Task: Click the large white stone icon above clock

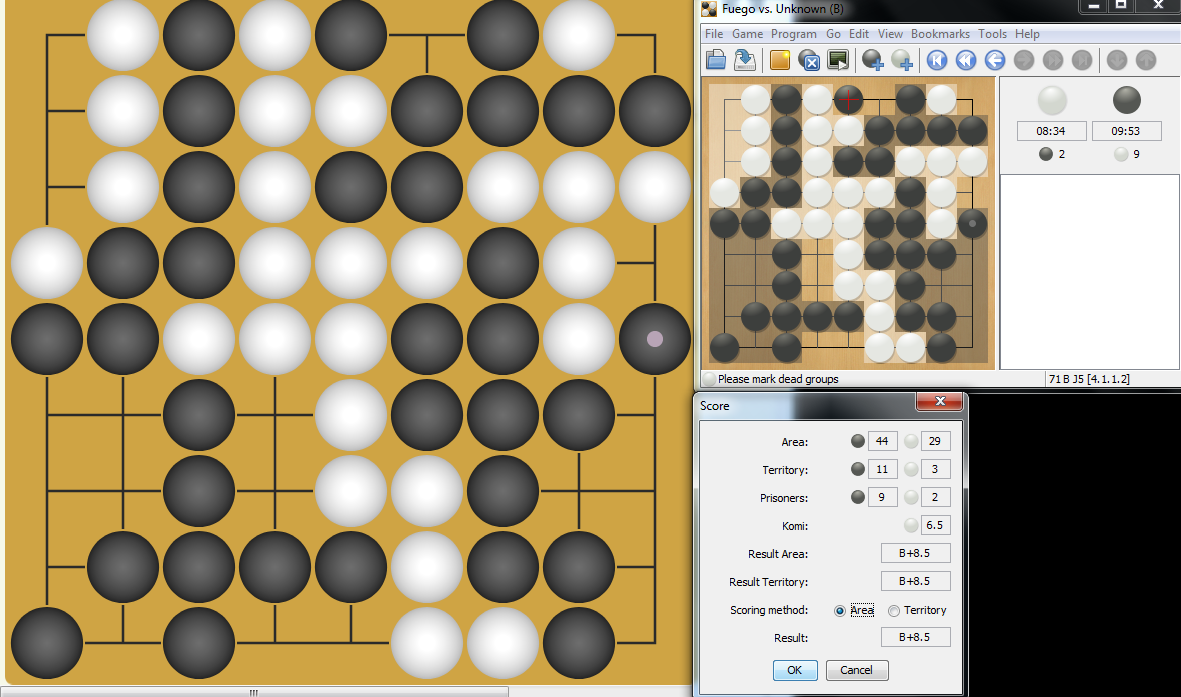Action: pos(1052,99)
